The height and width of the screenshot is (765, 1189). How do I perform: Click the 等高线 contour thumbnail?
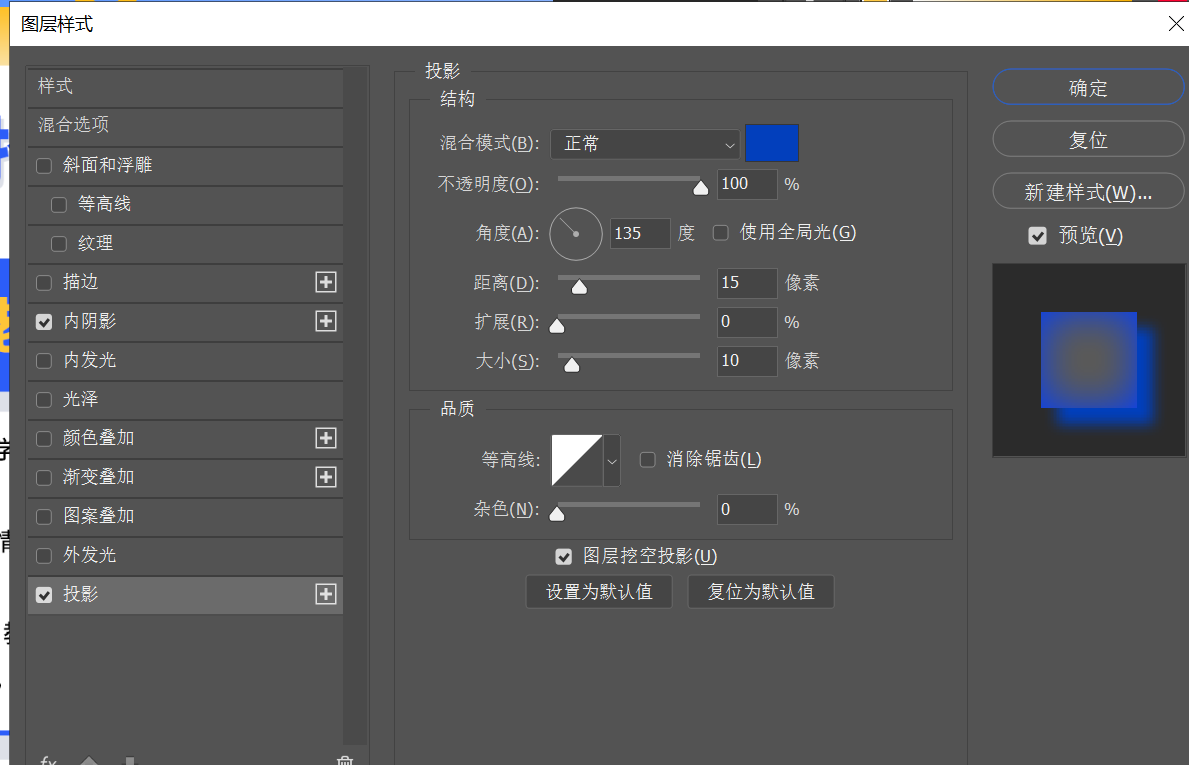point(577,460)
